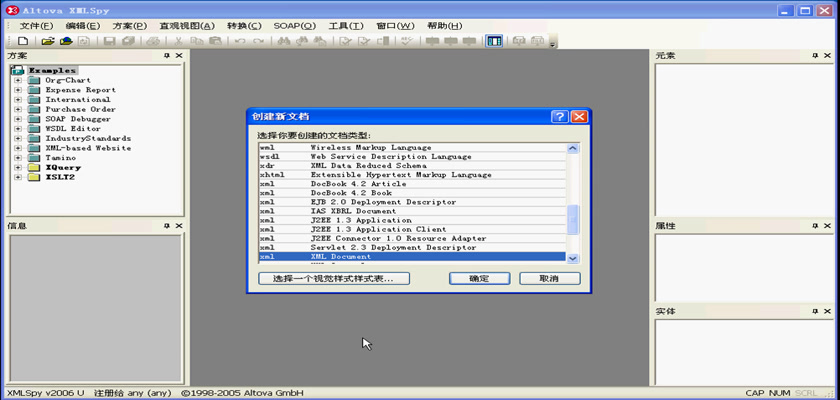Image resolution: width=840 pixels, height=400 pixels.
Task: Pin the 信息 panel
Action: [167, 226]
